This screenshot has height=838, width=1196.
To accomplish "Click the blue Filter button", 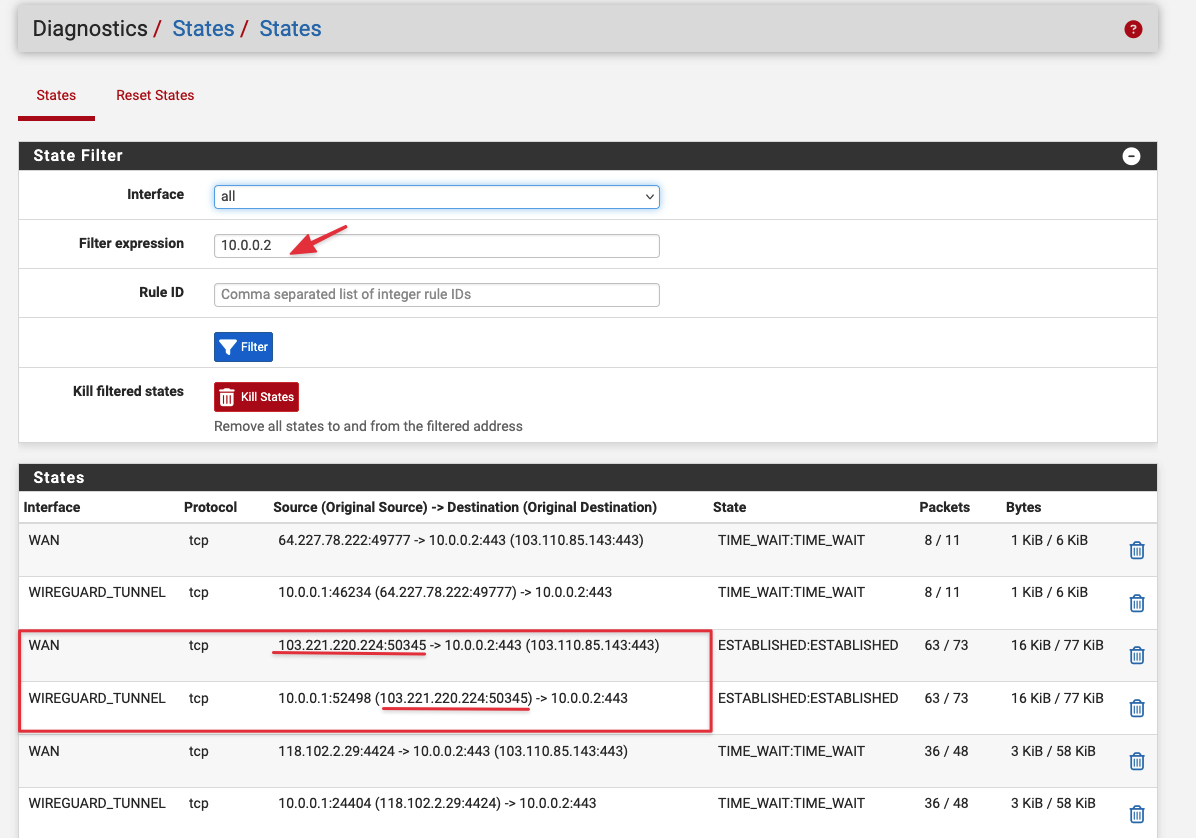I will (243, 347).
